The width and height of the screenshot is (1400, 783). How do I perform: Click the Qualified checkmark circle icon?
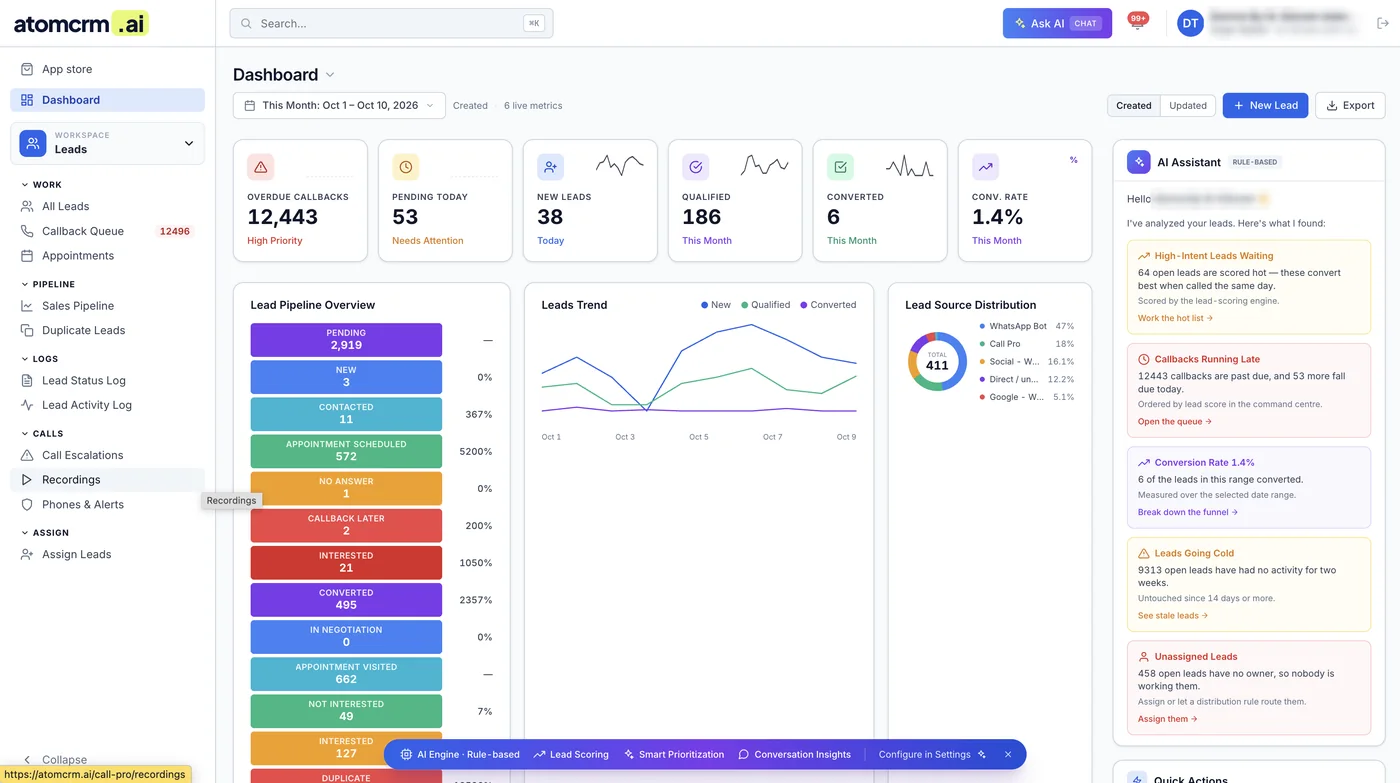[695, 167]
